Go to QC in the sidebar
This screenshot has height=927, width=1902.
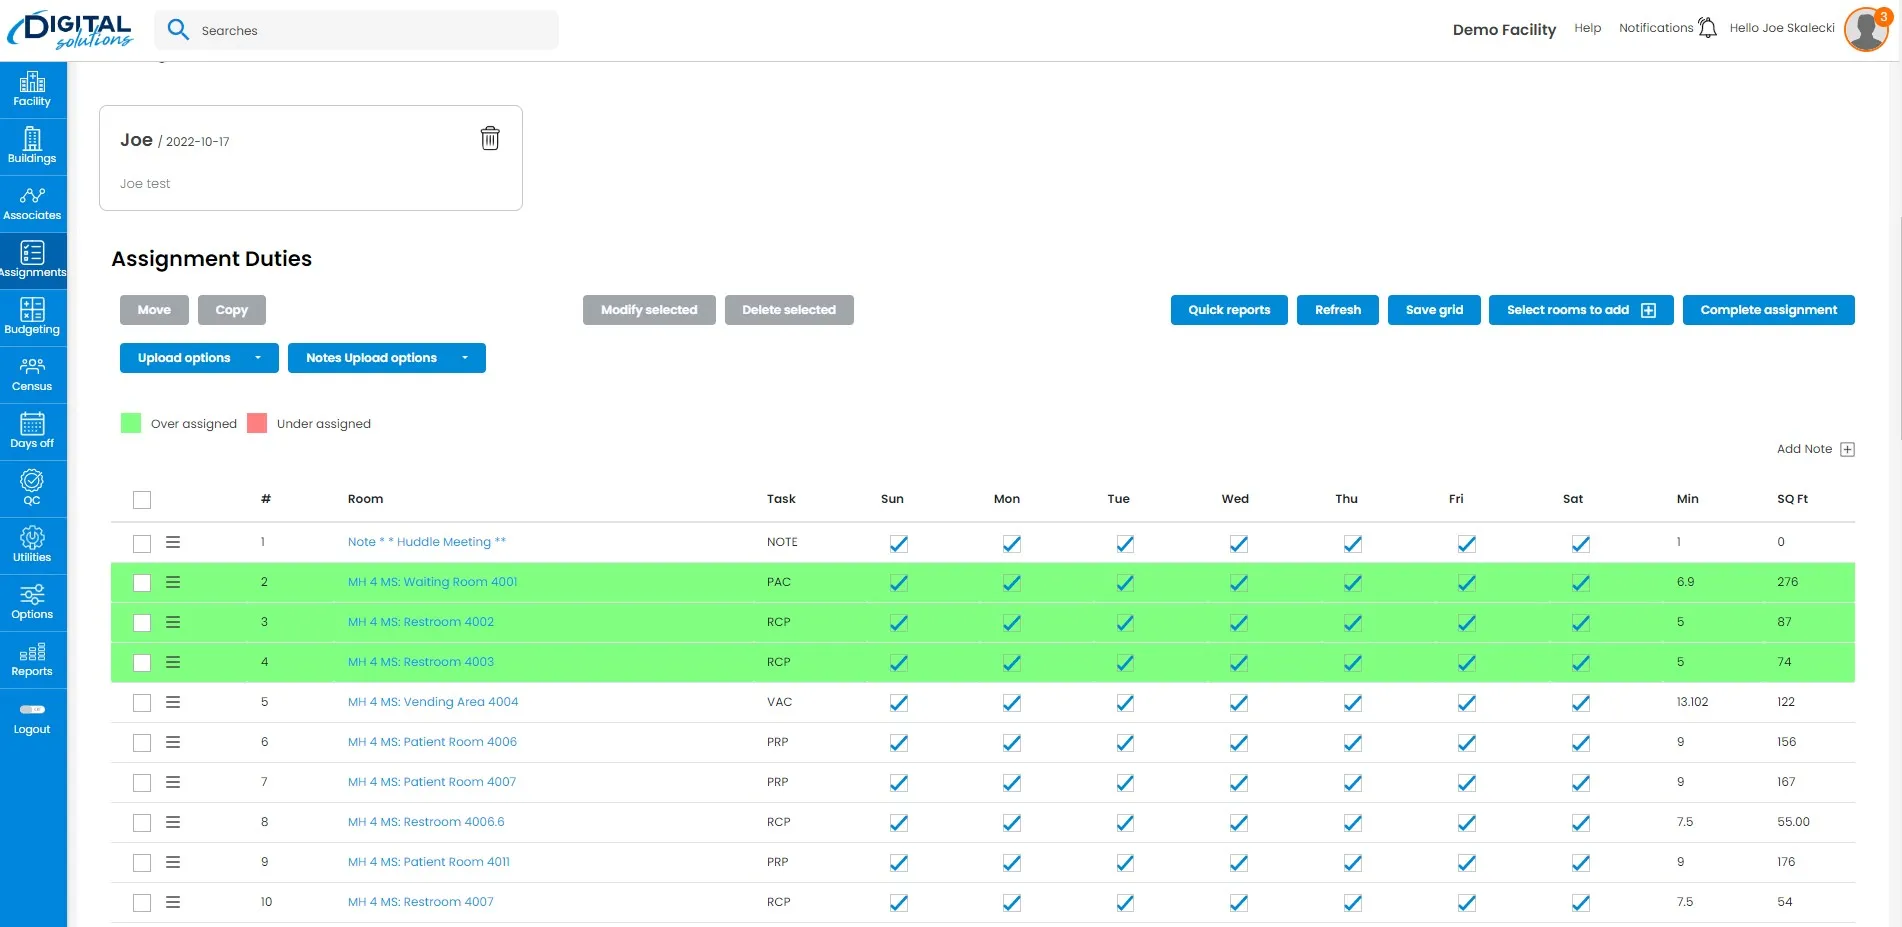tap(32, 489)
